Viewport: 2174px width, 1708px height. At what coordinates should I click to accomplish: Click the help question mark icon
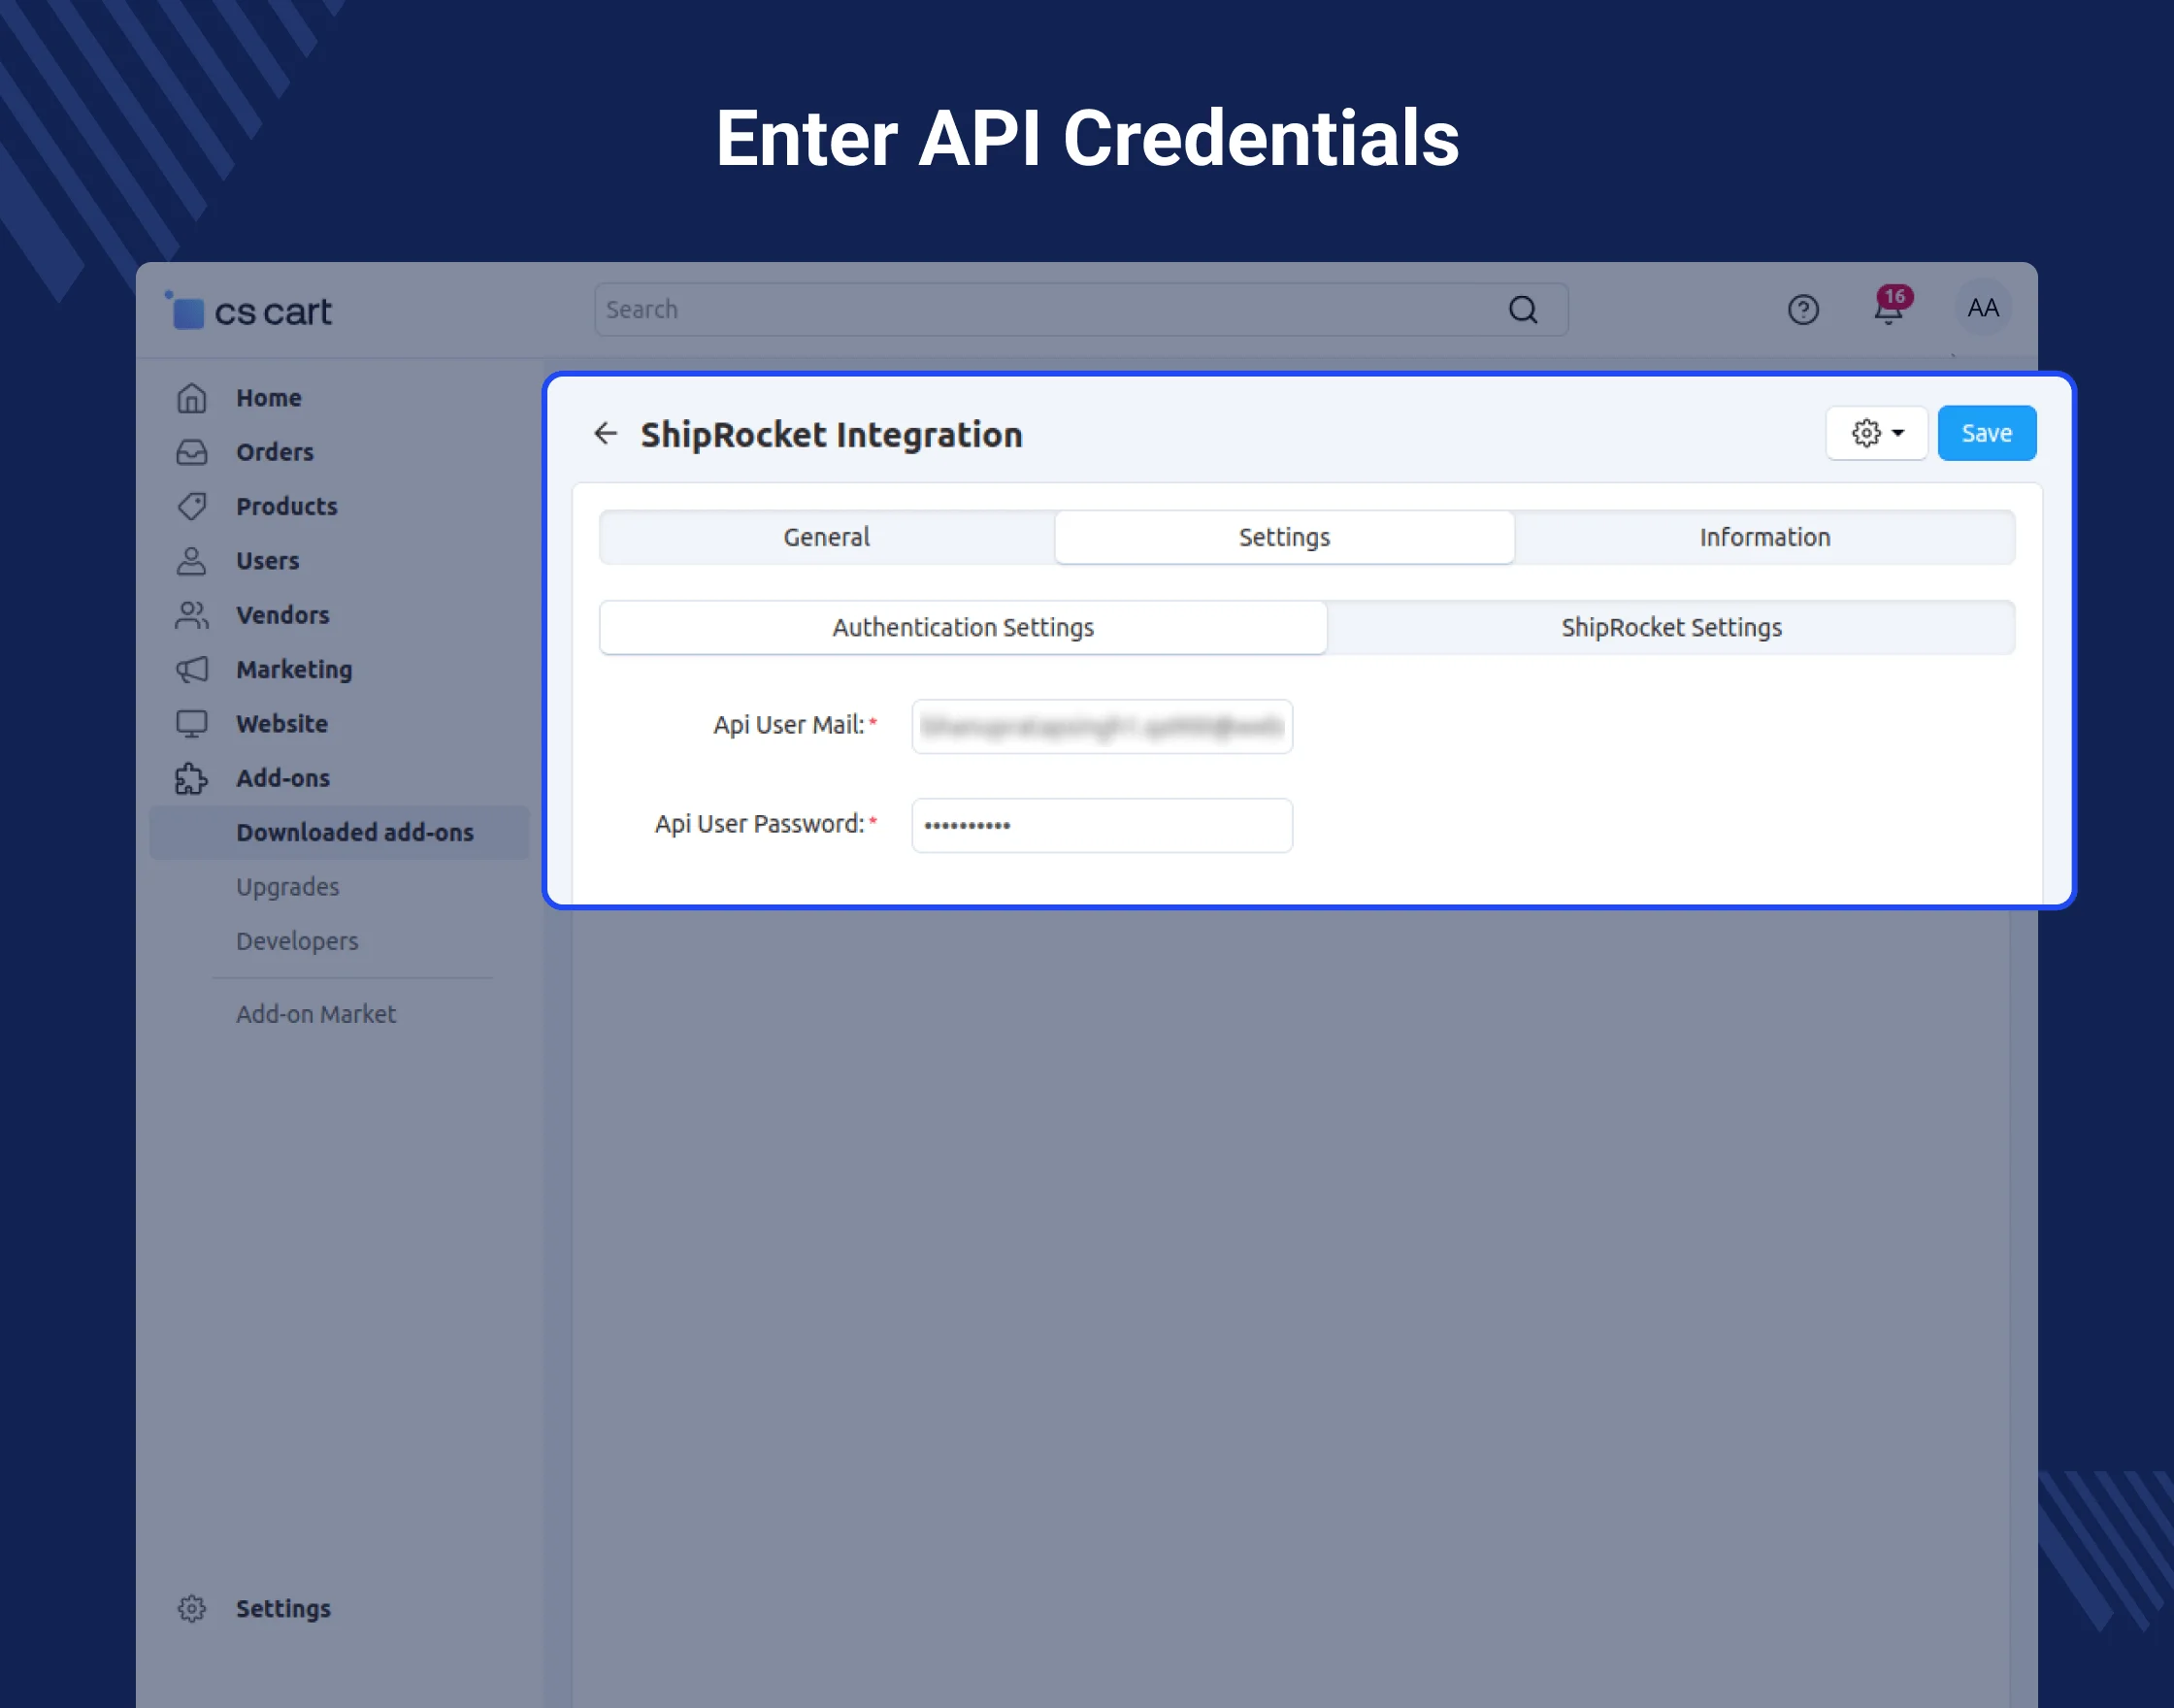pyautogui.click(x=1802, y=310)
